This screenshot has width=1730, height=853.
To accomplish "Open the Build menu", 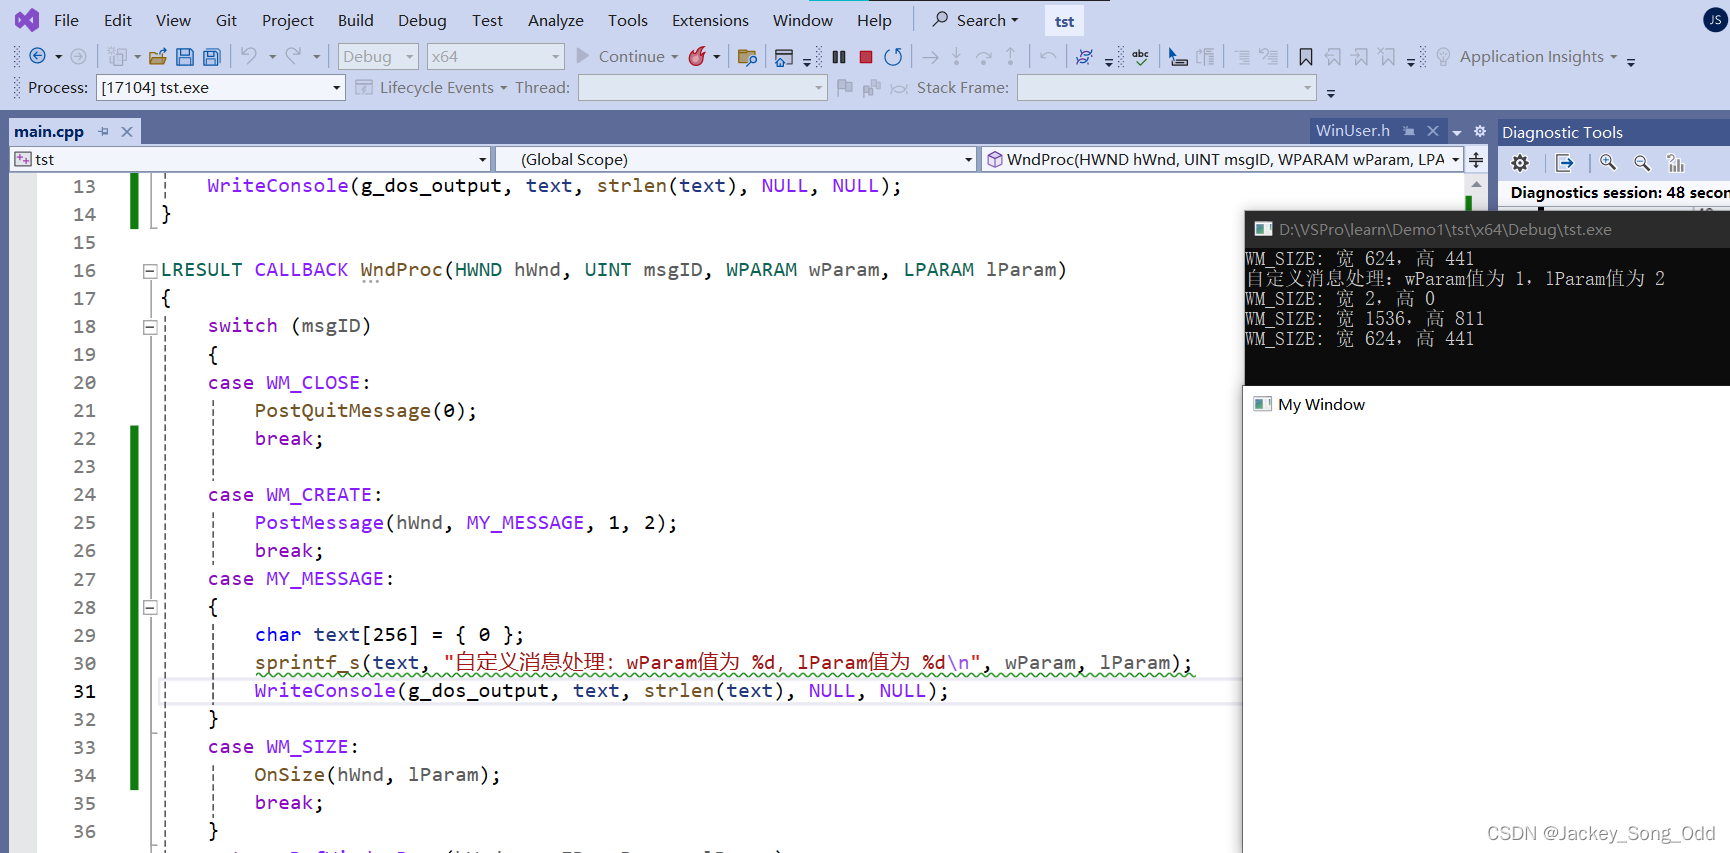I will [x=355, y=20].
